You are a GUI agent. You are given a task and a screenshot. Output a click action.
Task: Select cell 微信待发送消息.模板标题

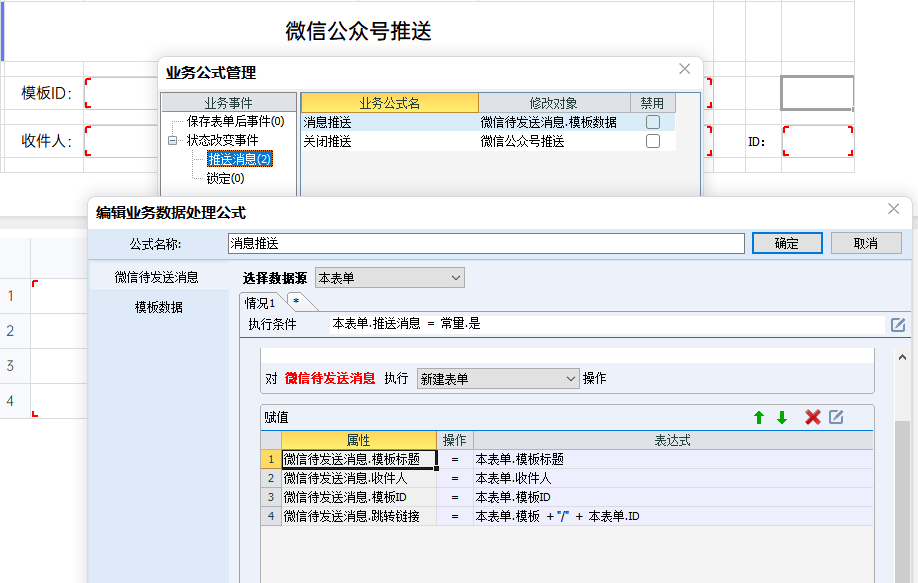(x=359, y=459)
